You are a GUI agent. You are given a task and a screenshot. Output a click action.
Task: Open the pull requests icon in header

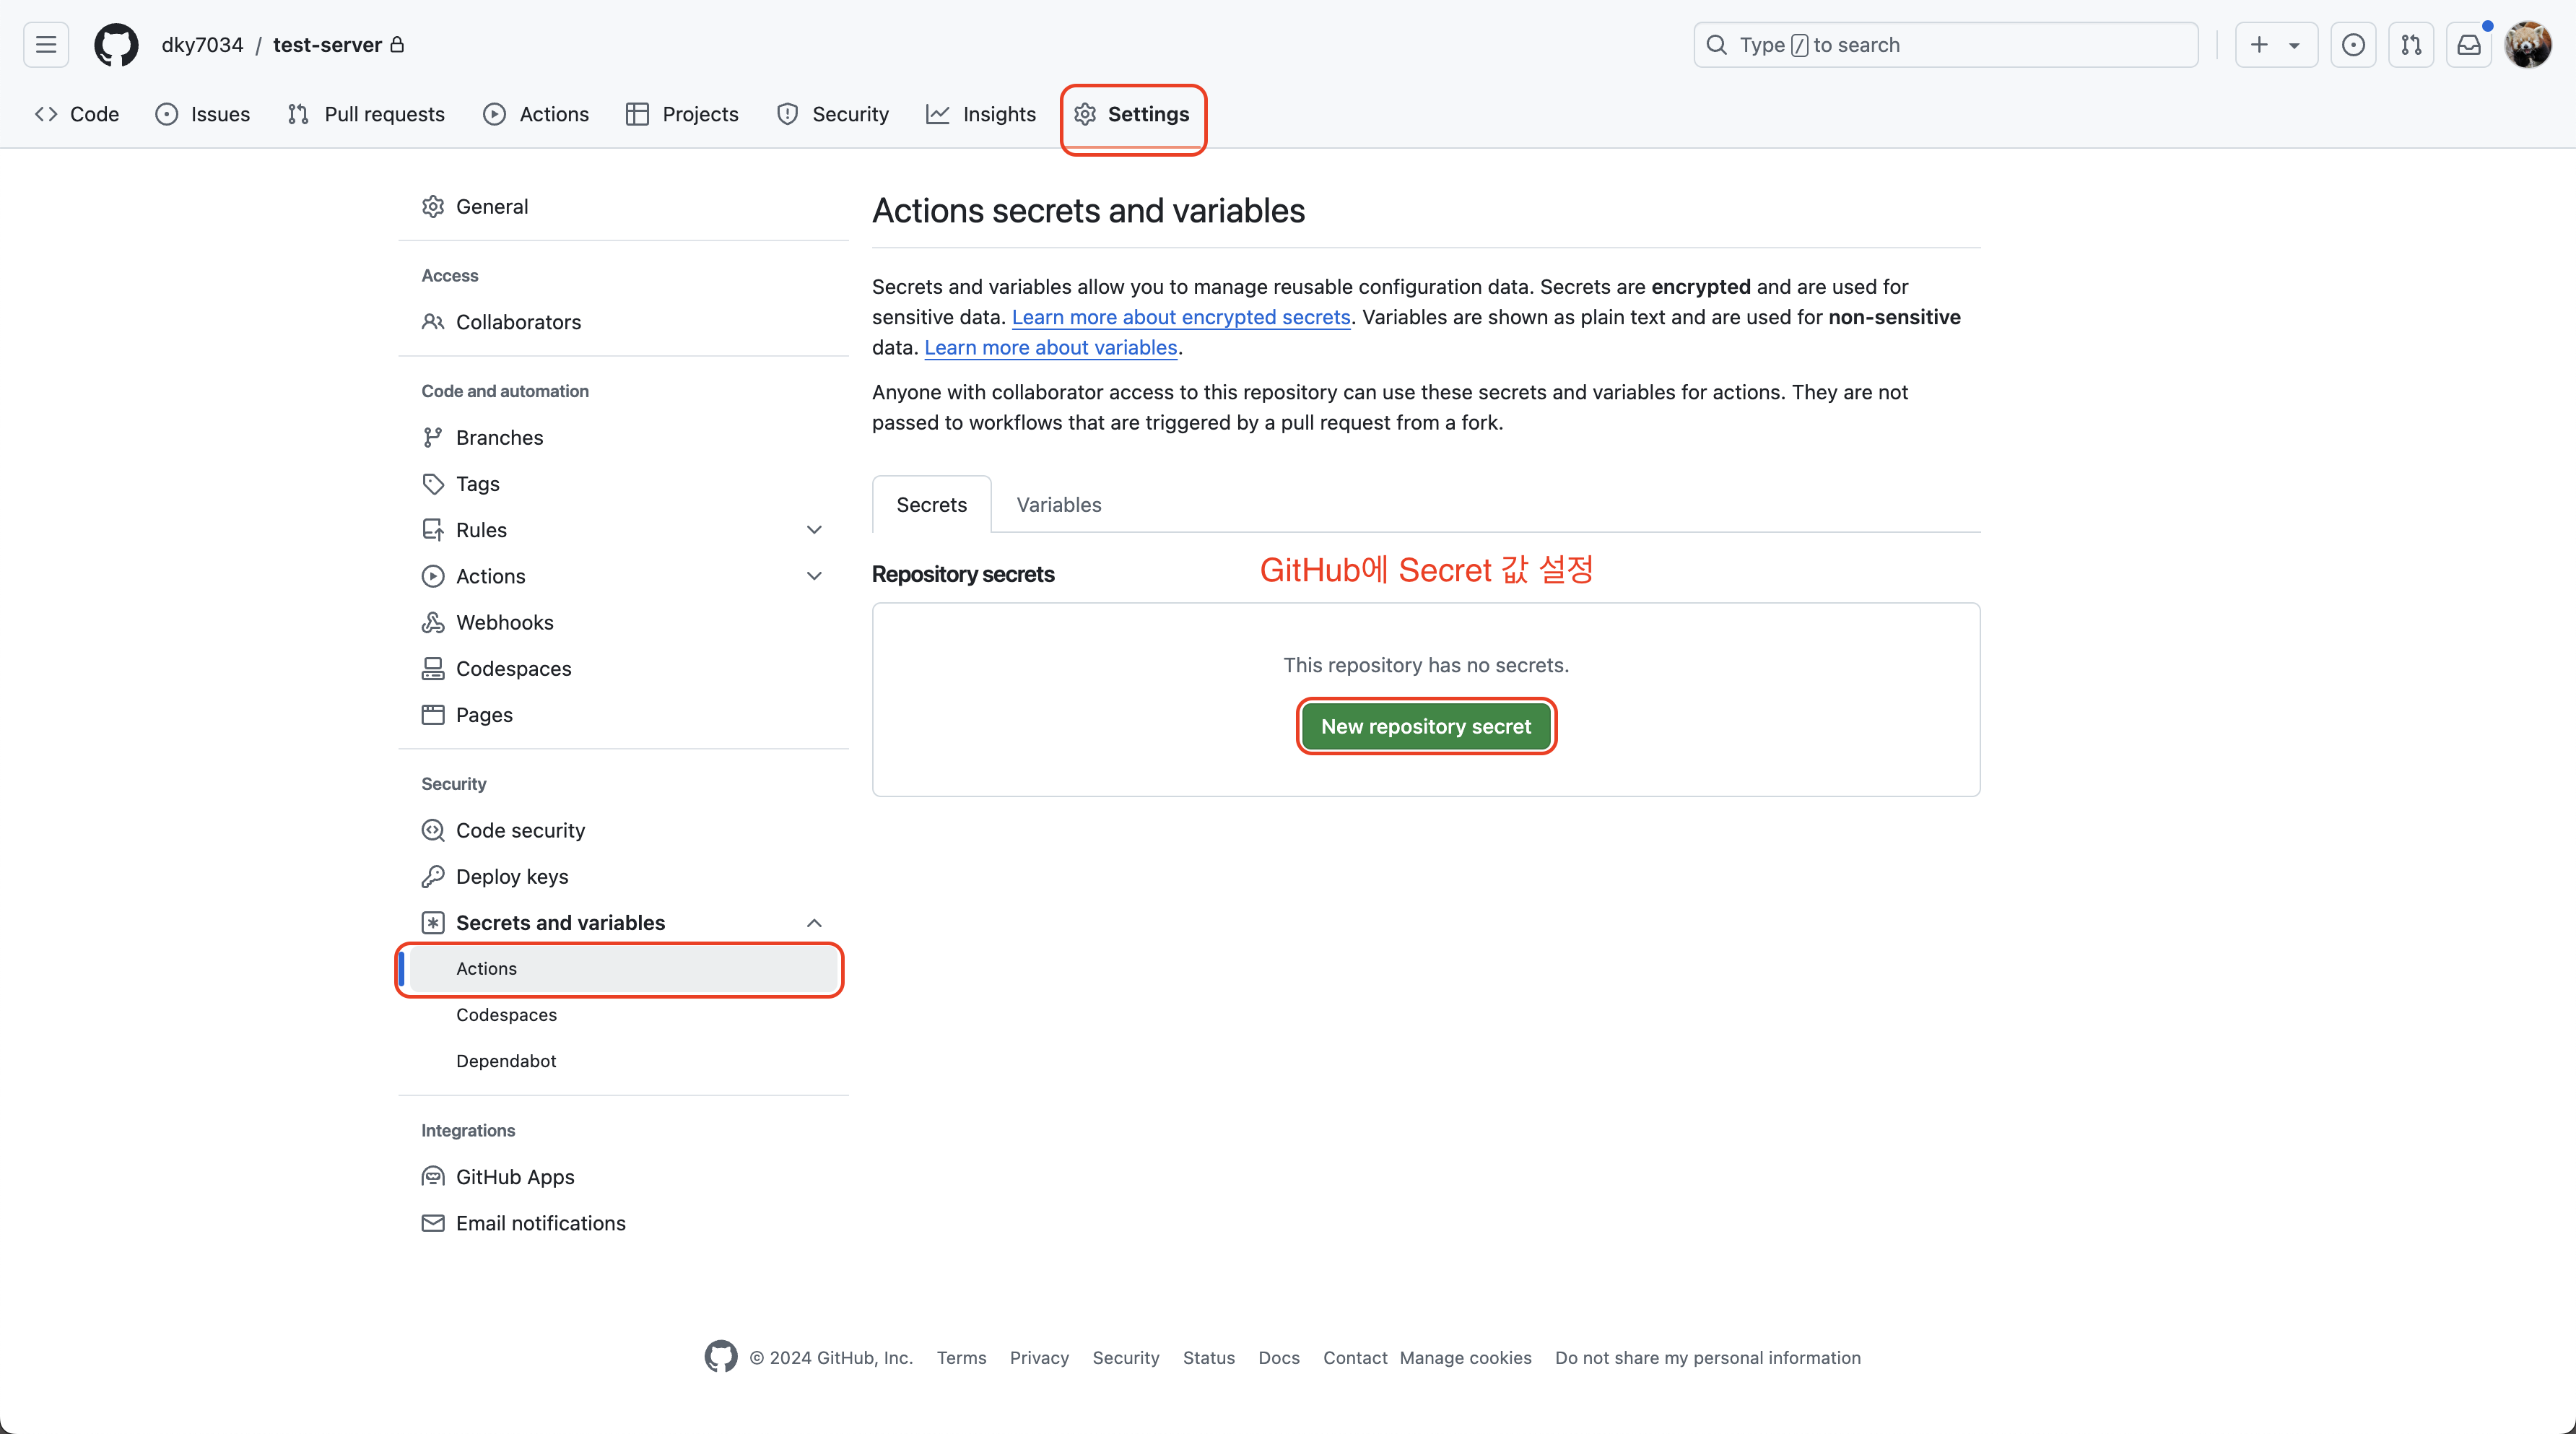point(2411,45)
